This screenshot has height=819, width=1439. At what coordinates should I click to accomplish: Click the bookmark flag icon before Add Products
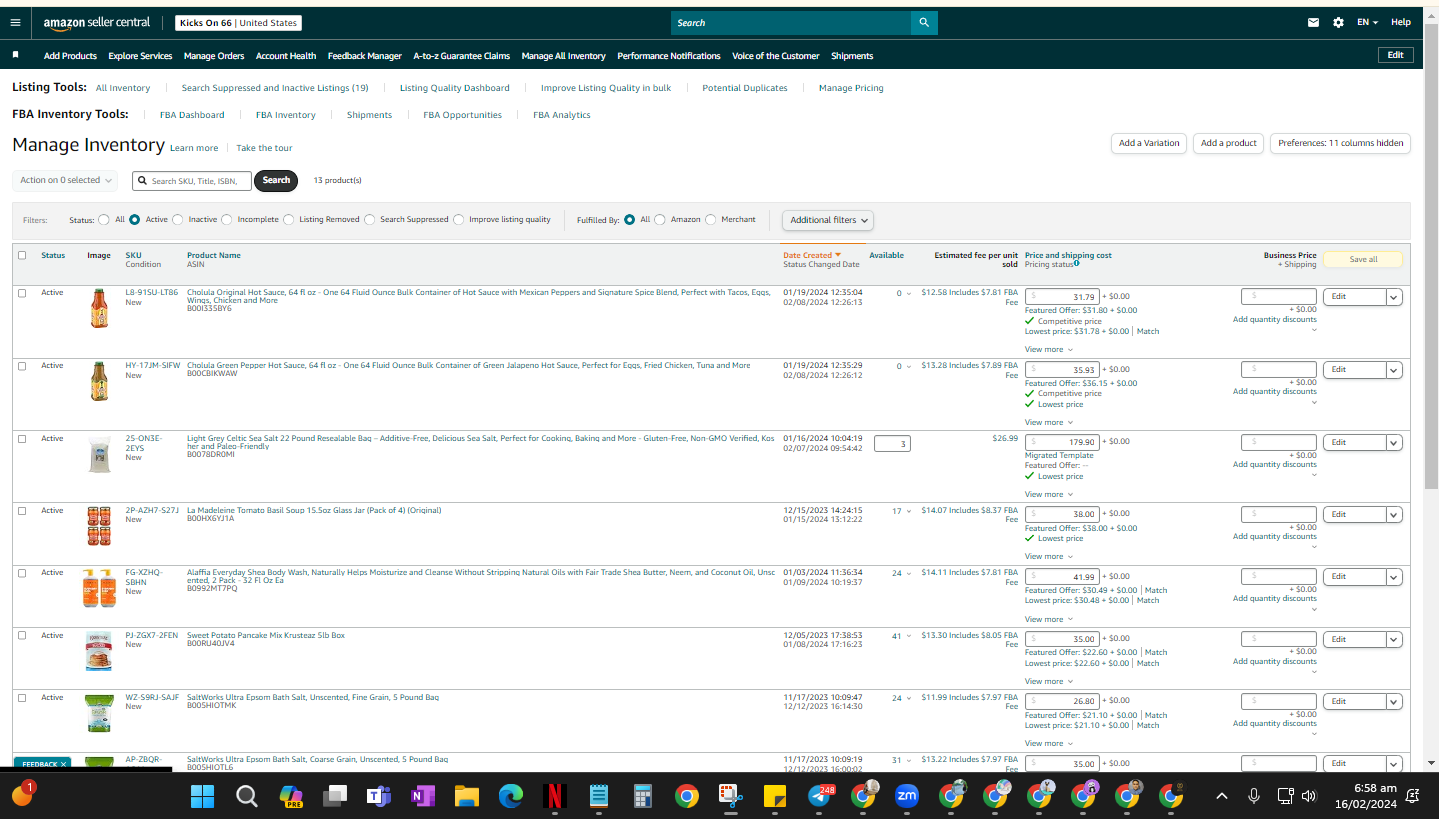coord(15,55)
